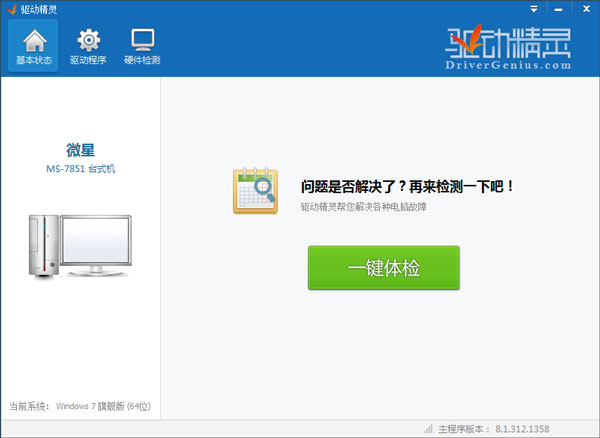Open the 基本状态 home tab

pyautogui.click(x=32, y=46)
